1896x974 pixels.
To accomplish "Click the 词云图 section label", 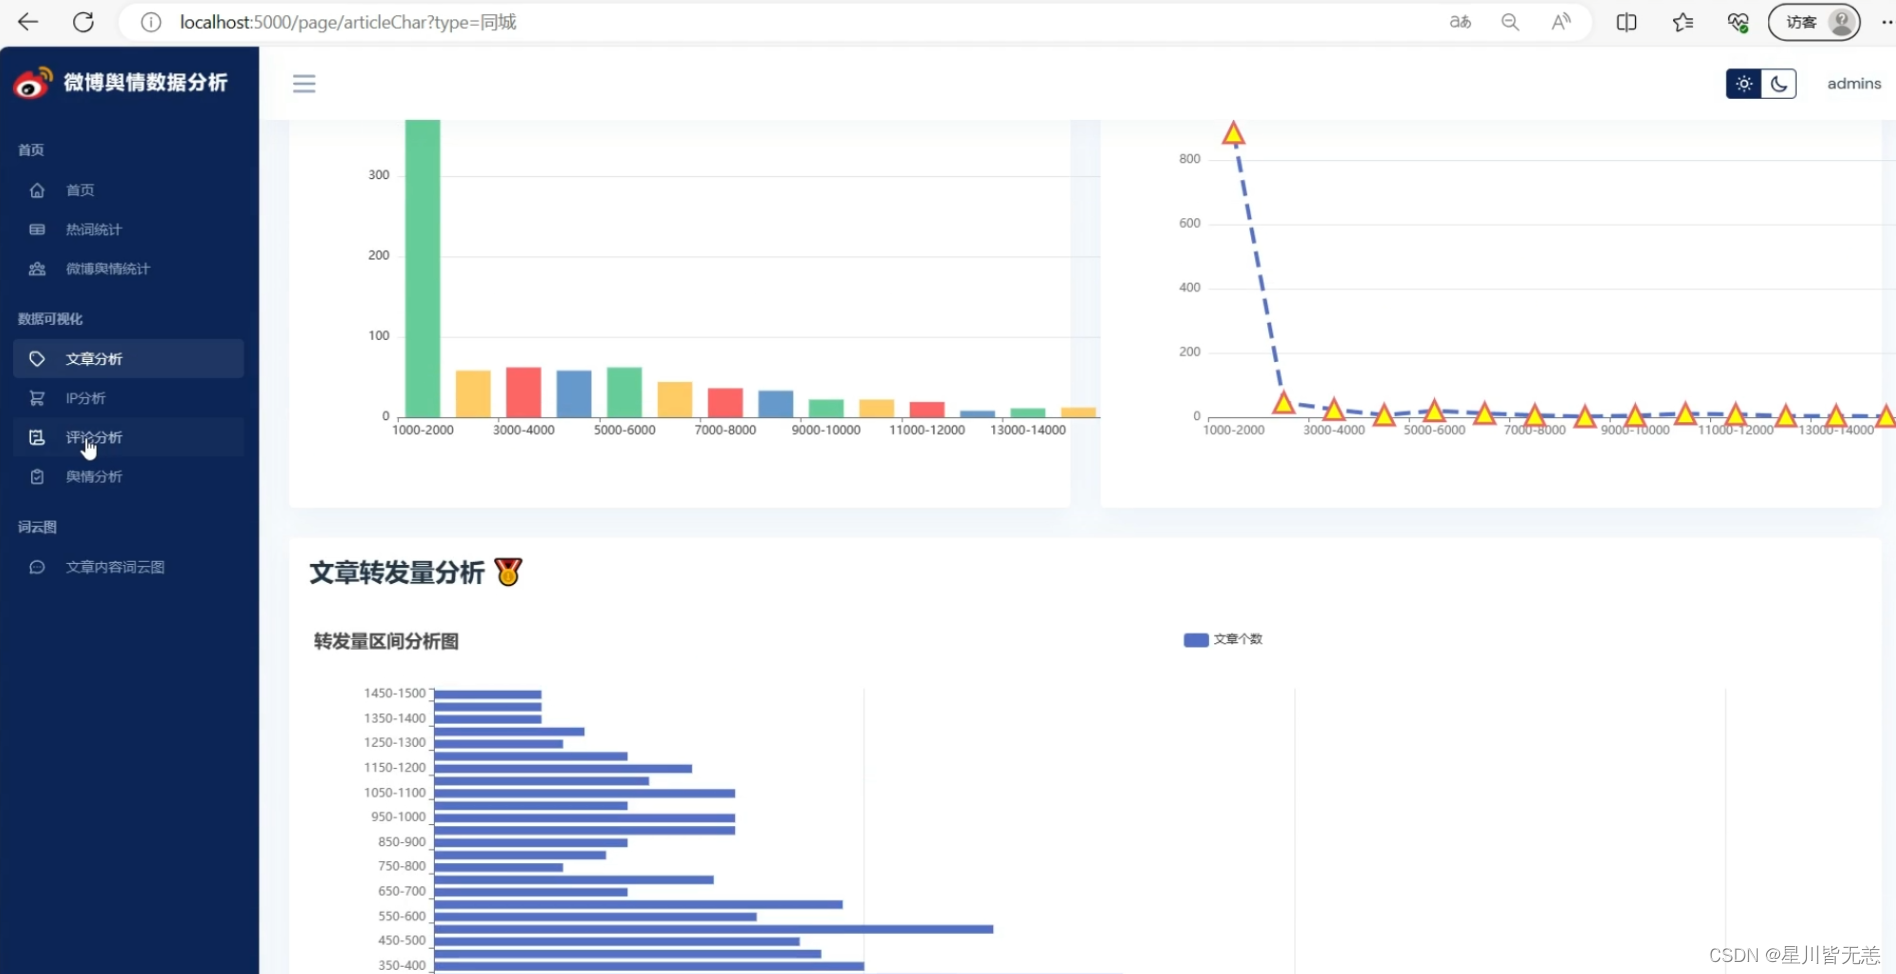I will [37, 527].
